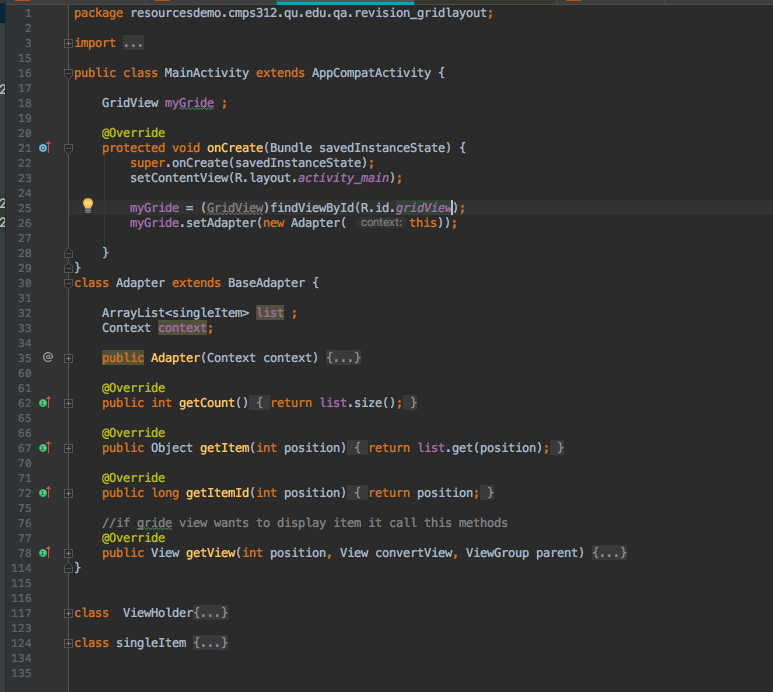Click the MainActivity class name
This screenshot has width=773, height=692.
click(207, 73)
